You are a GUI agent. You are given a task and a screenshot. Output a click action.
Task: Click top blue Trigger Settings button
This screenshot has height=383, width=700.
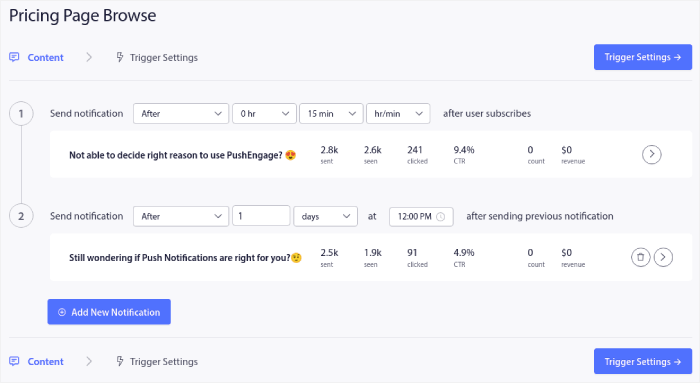tap(643, 57)
